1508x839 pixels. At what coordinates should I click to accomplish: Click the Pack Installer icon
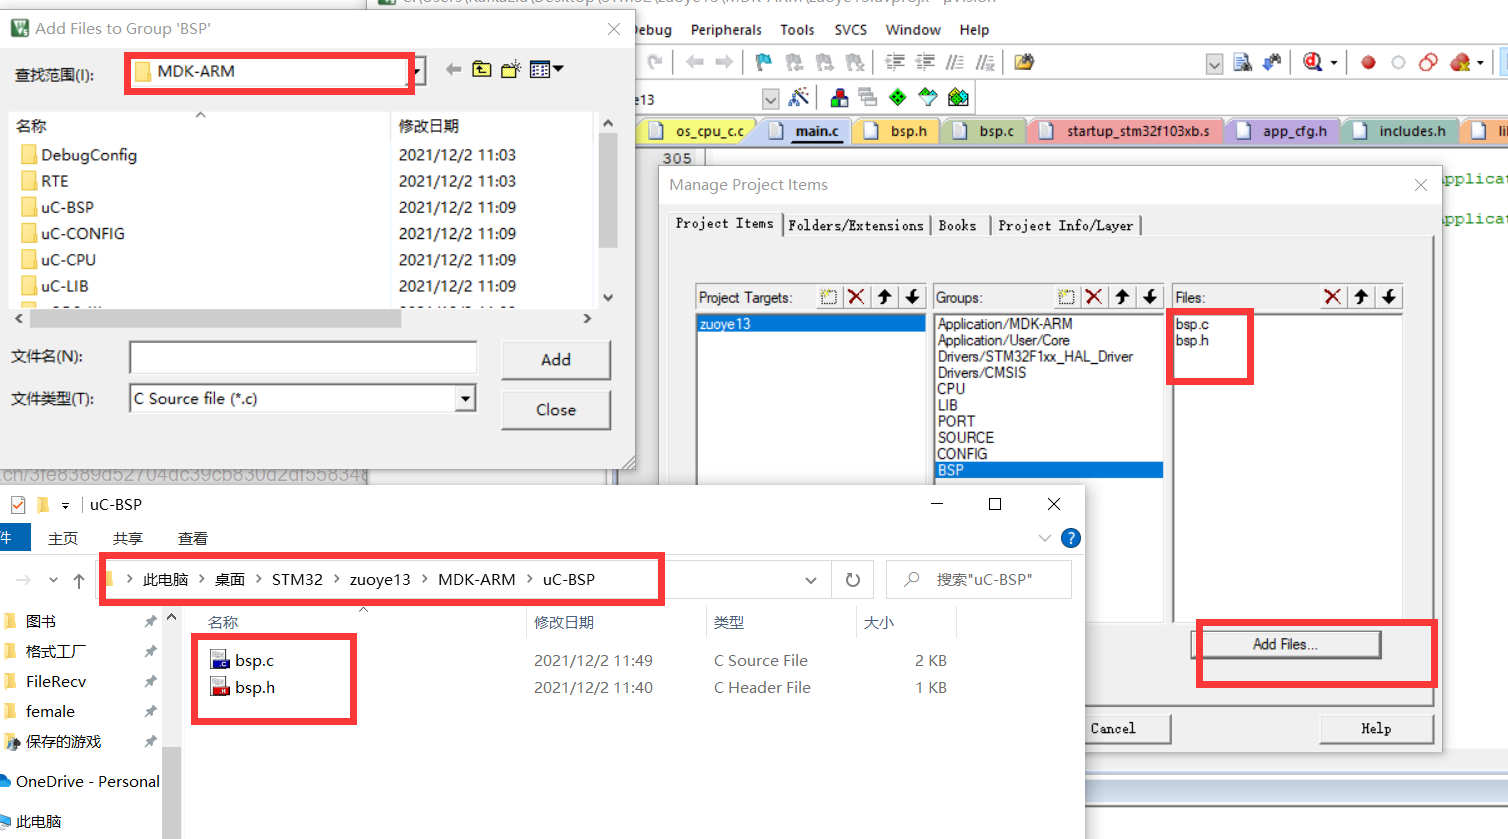pyautogui.click(x=958, y=97)
